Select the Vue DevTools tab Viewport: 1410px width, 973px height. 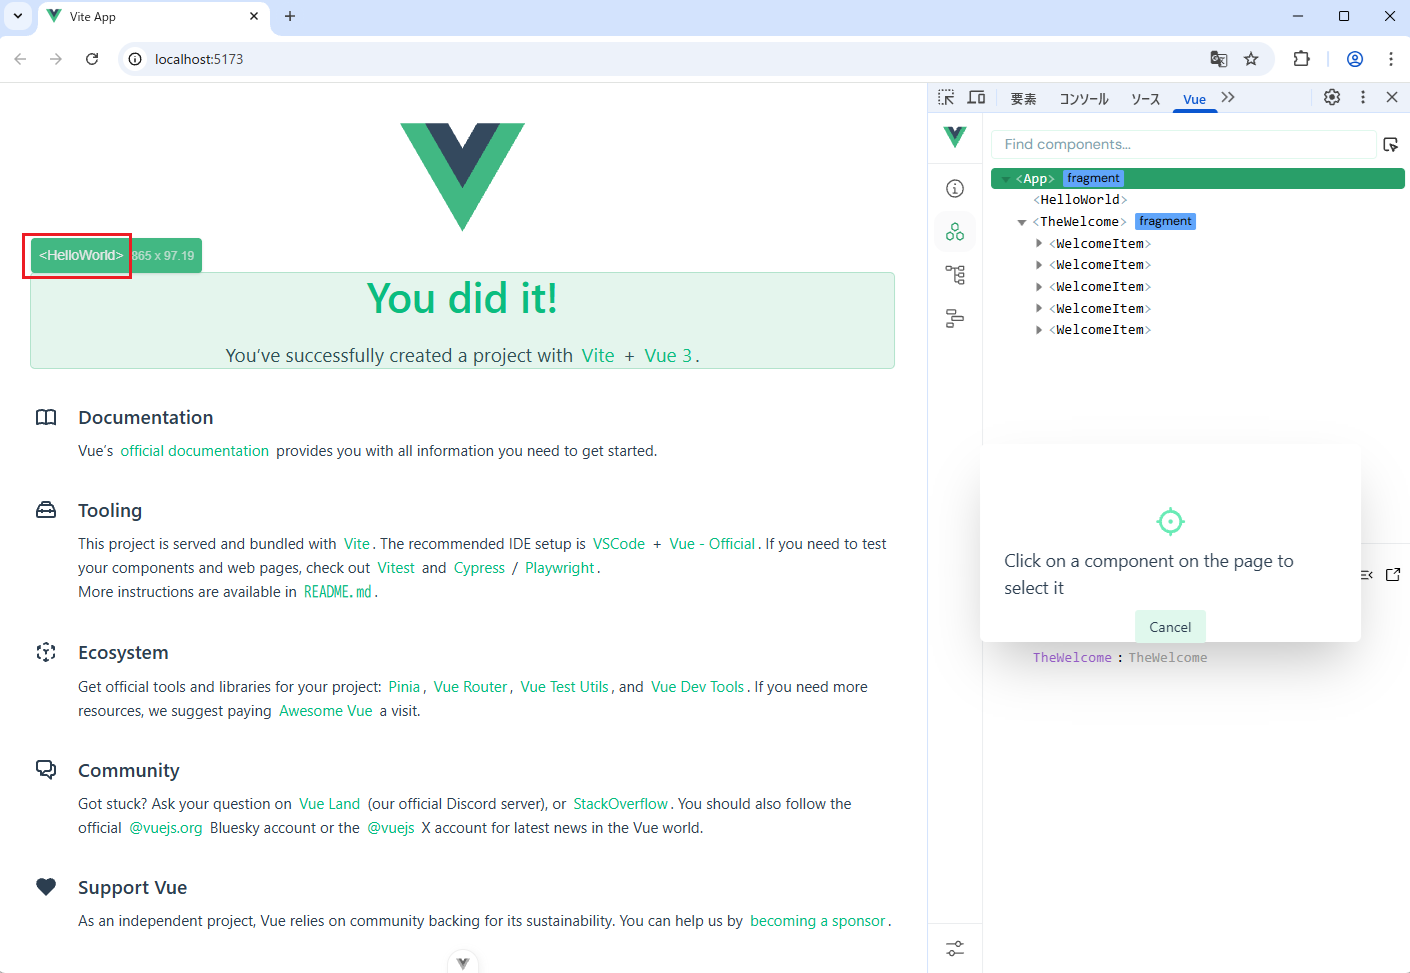pyautogui.click(x=1194, y=99)
